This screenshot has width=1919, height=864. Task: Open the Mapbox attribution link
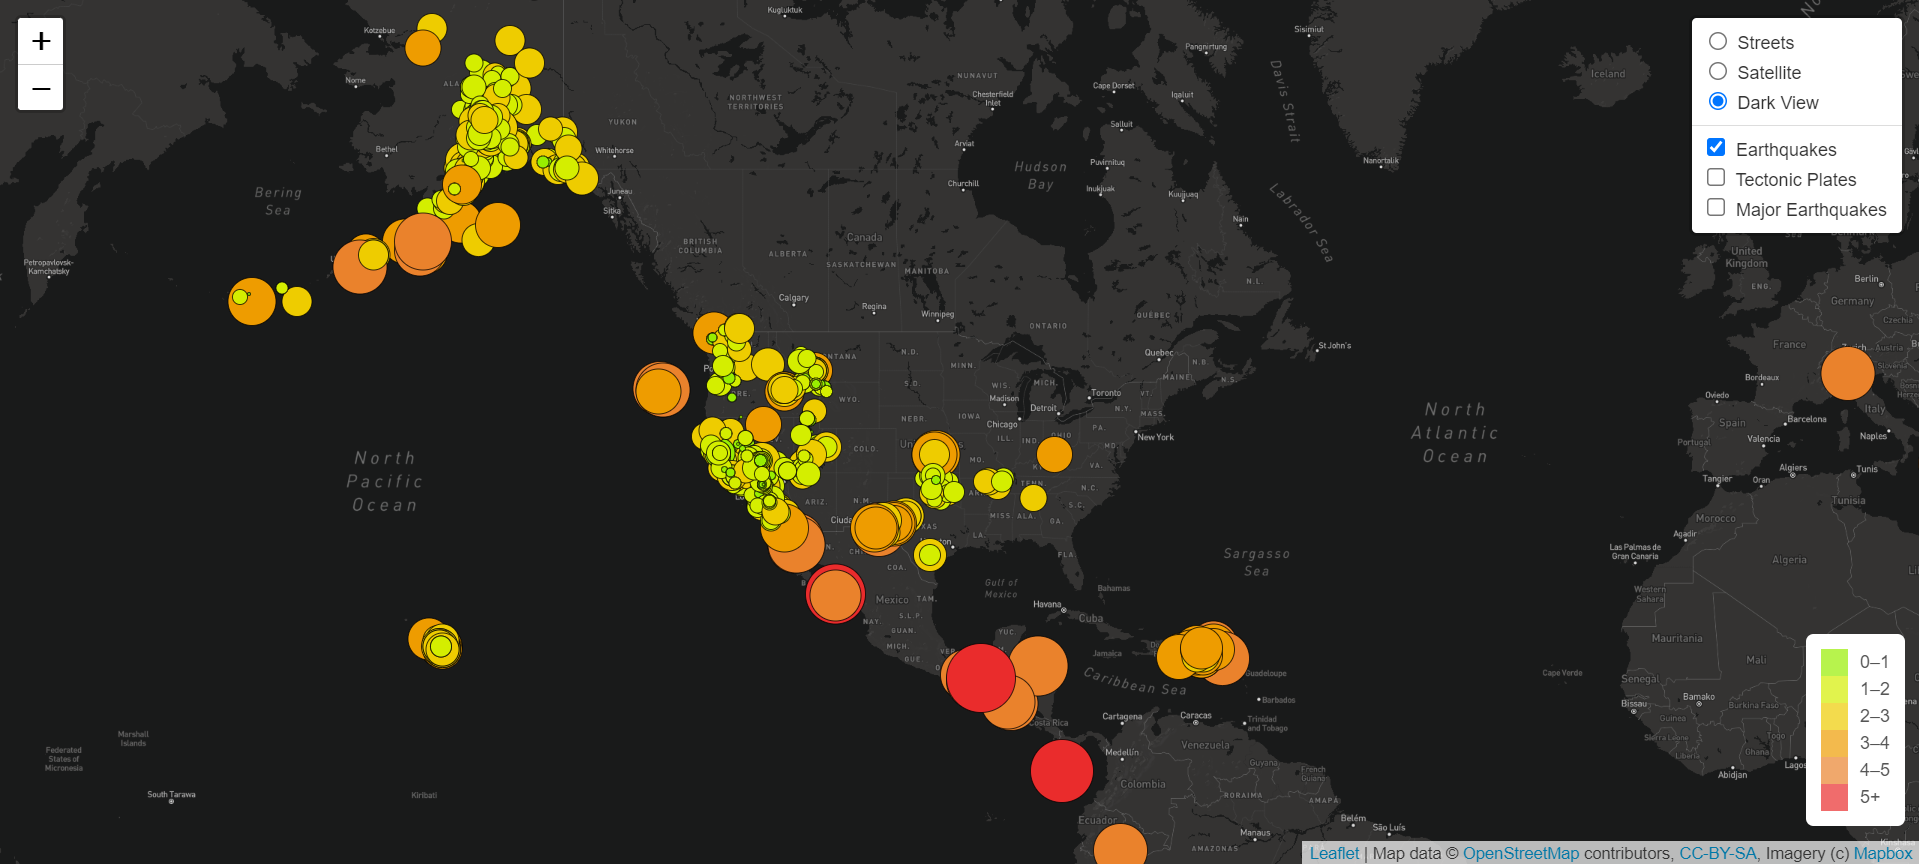tap(1883, 853)
